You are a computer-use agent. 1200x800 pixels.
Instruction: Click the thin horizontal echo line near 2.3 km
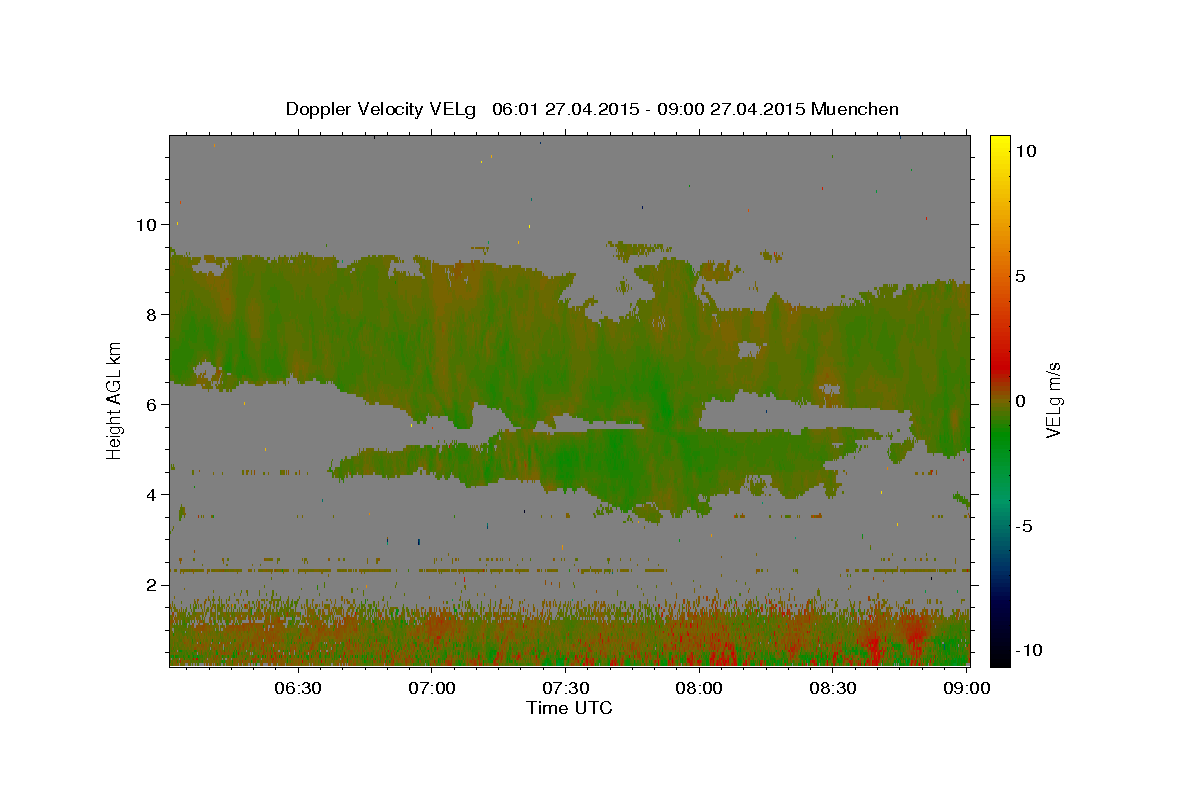point(569,570)
